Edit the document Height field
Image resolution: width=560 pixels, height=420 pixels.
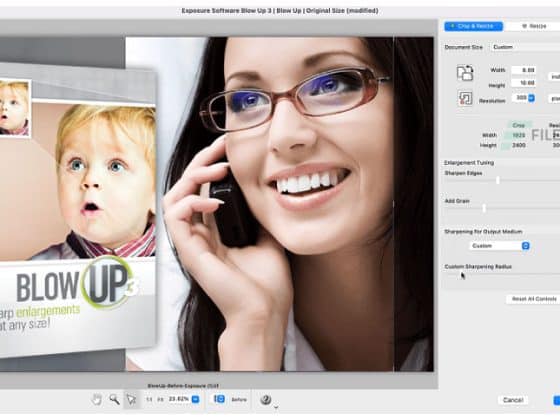(x=524, y=82)
